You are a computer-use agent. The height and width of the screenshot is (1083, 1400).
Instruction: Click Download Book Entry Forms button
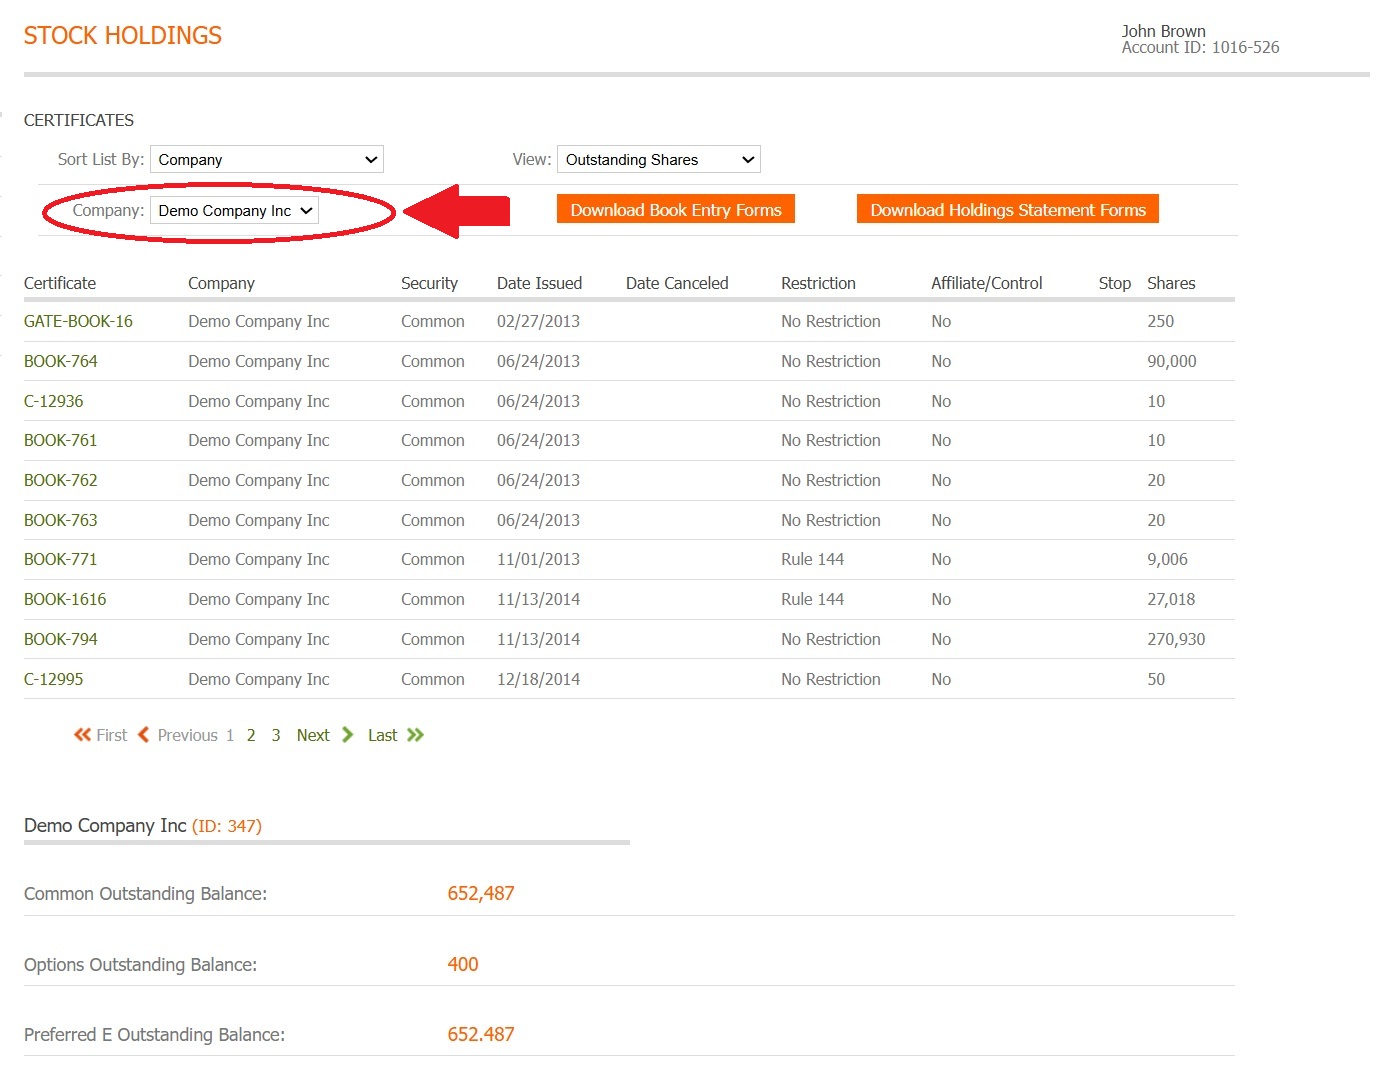click(x=675, y=210)
